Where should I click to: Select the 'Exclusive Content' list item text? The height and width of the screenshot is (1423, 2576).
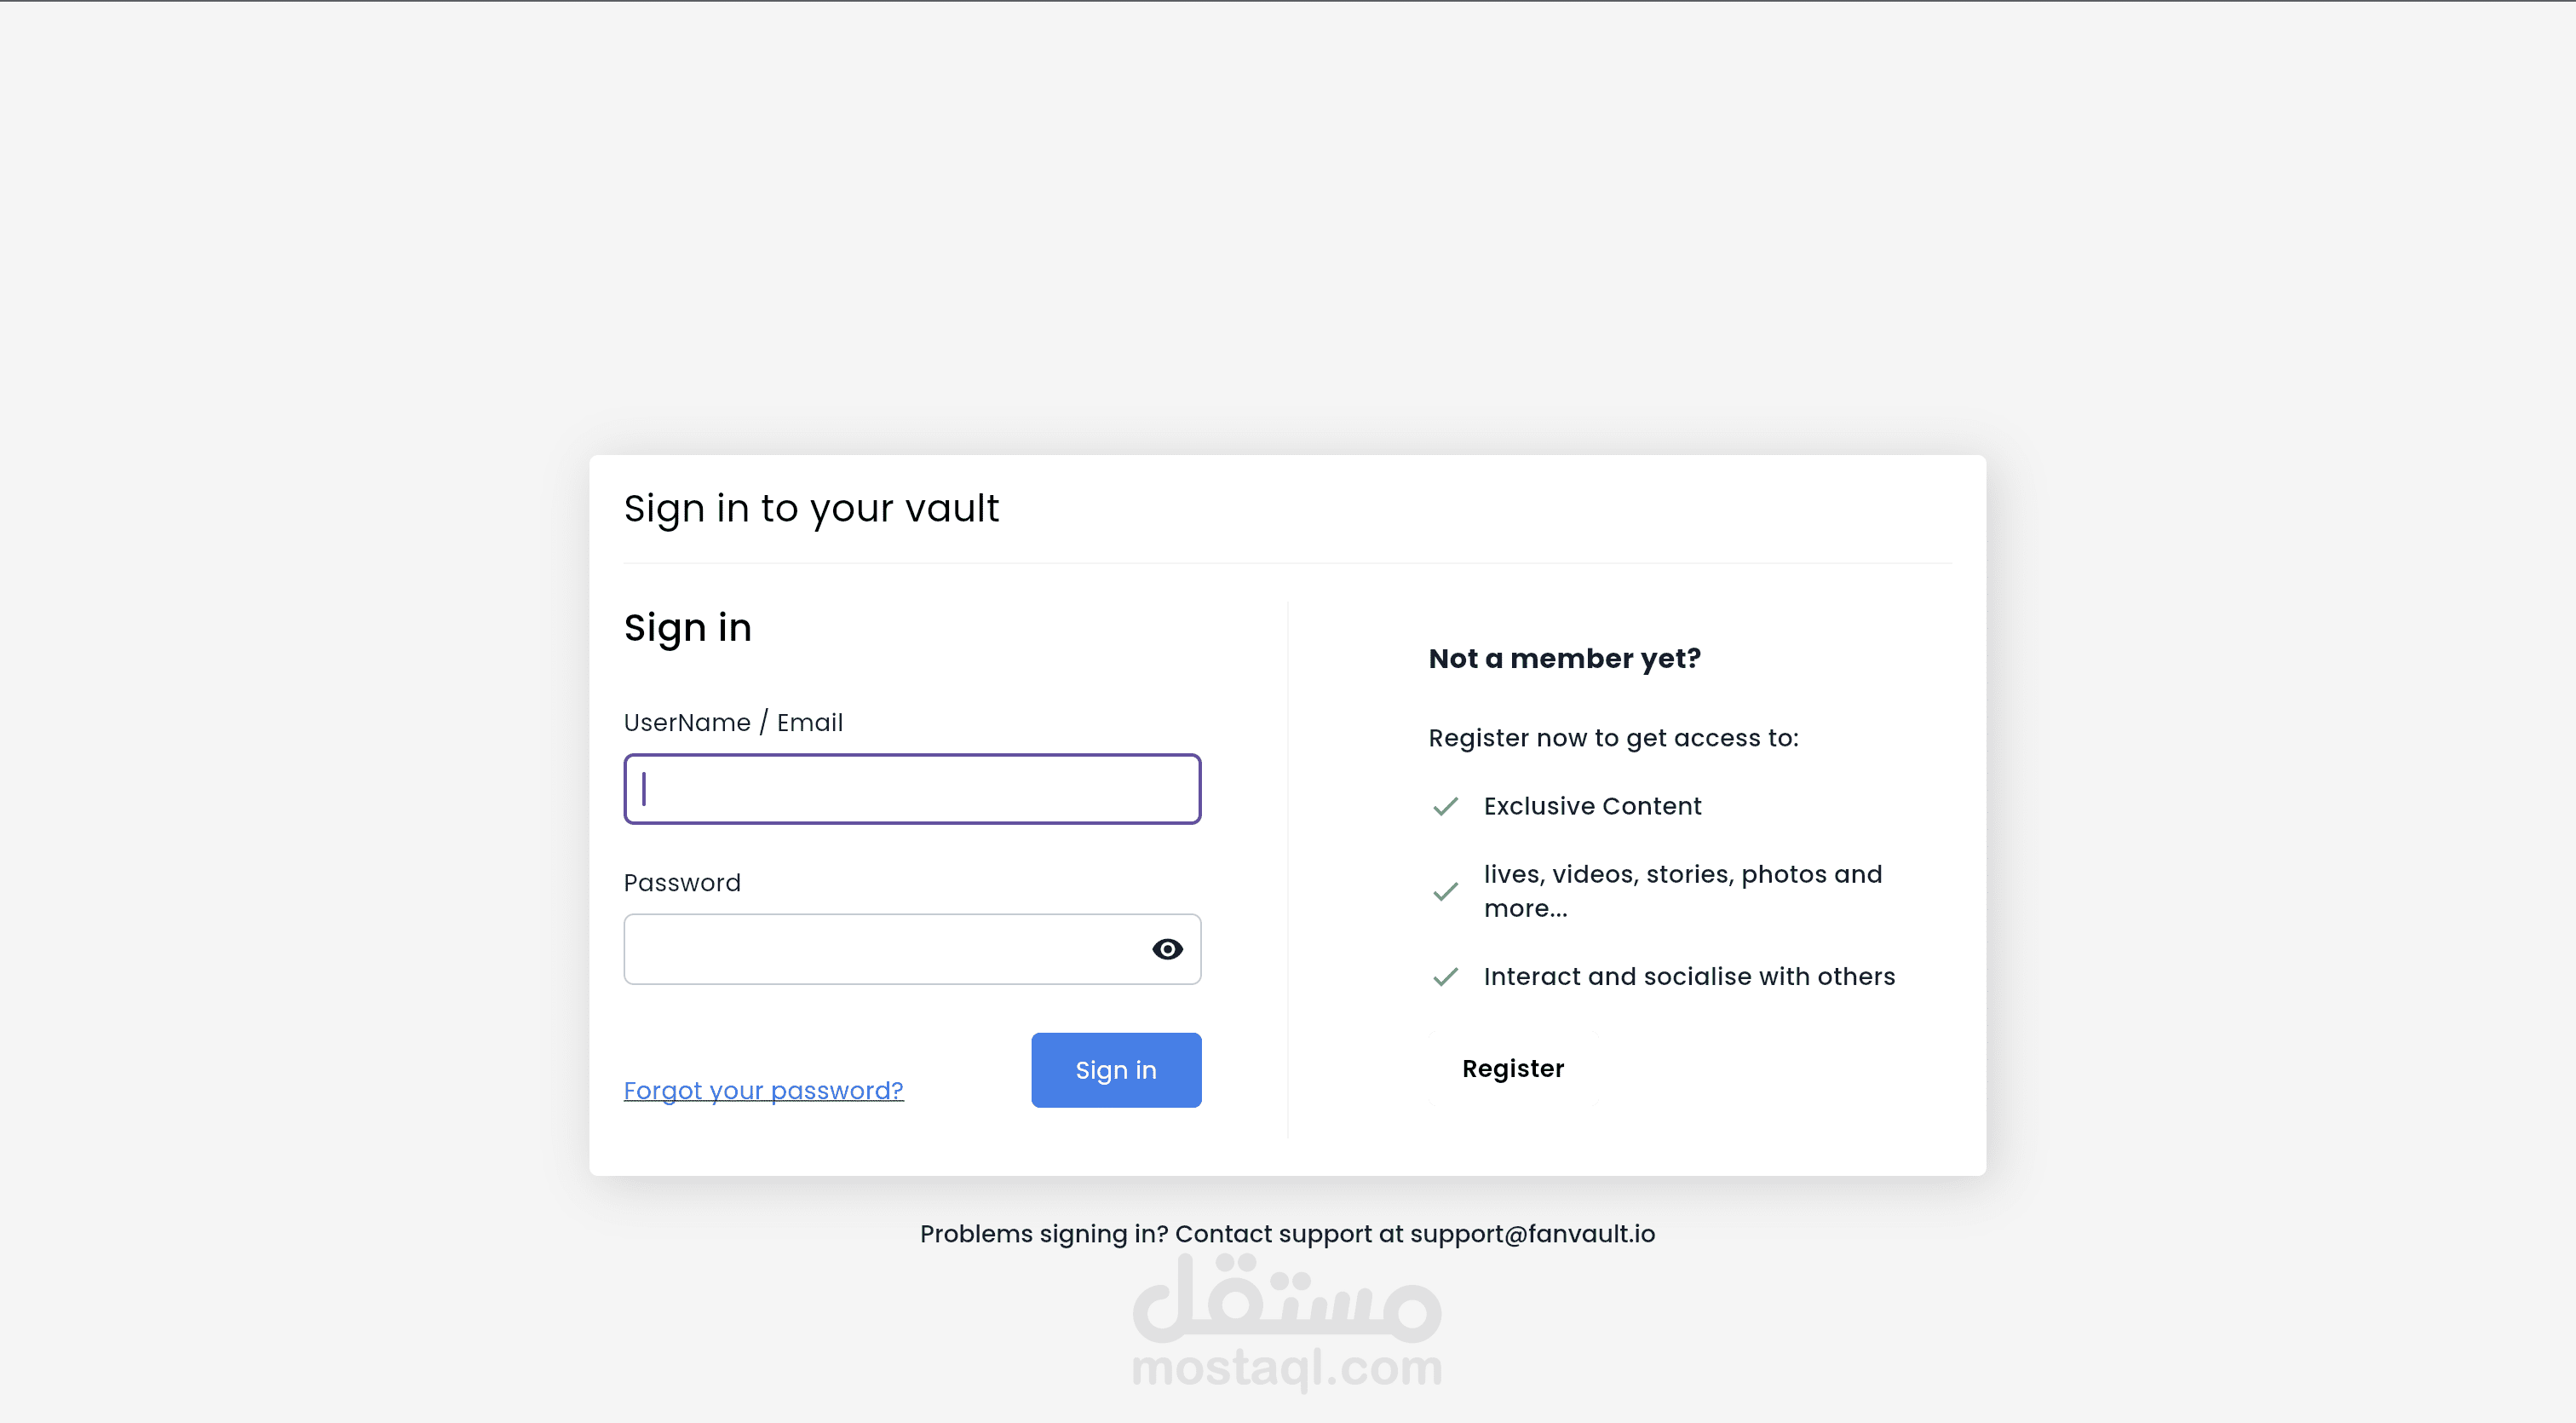1592,806
